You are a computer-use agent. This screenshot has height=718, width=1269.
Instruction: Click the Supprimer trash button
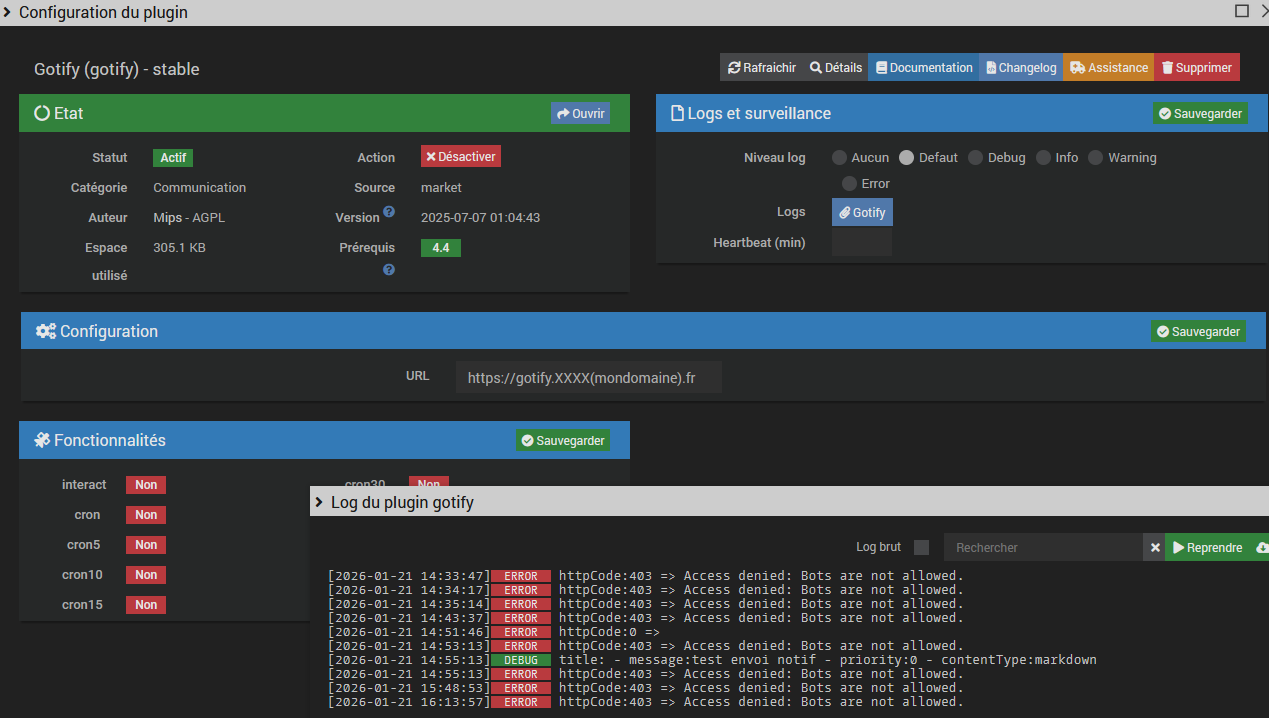(x=1196, y=68)
